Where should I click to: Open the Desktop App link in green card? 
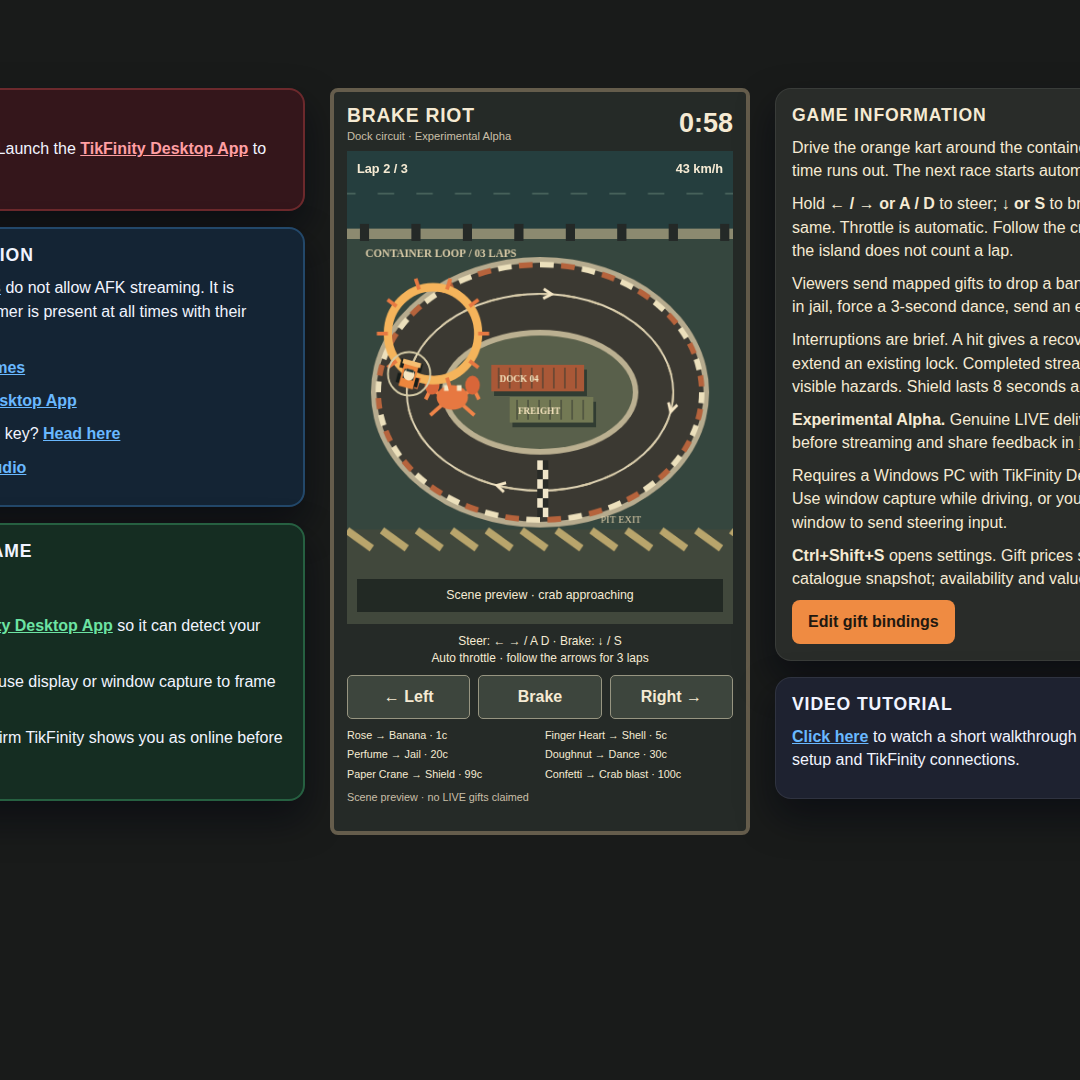(55, 625)
